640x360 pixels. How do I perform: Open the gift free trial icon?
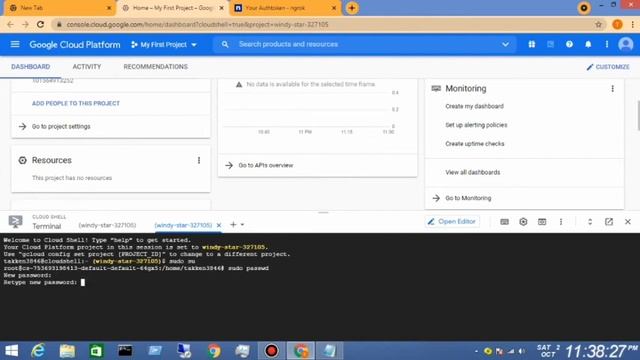click(531, 44)
